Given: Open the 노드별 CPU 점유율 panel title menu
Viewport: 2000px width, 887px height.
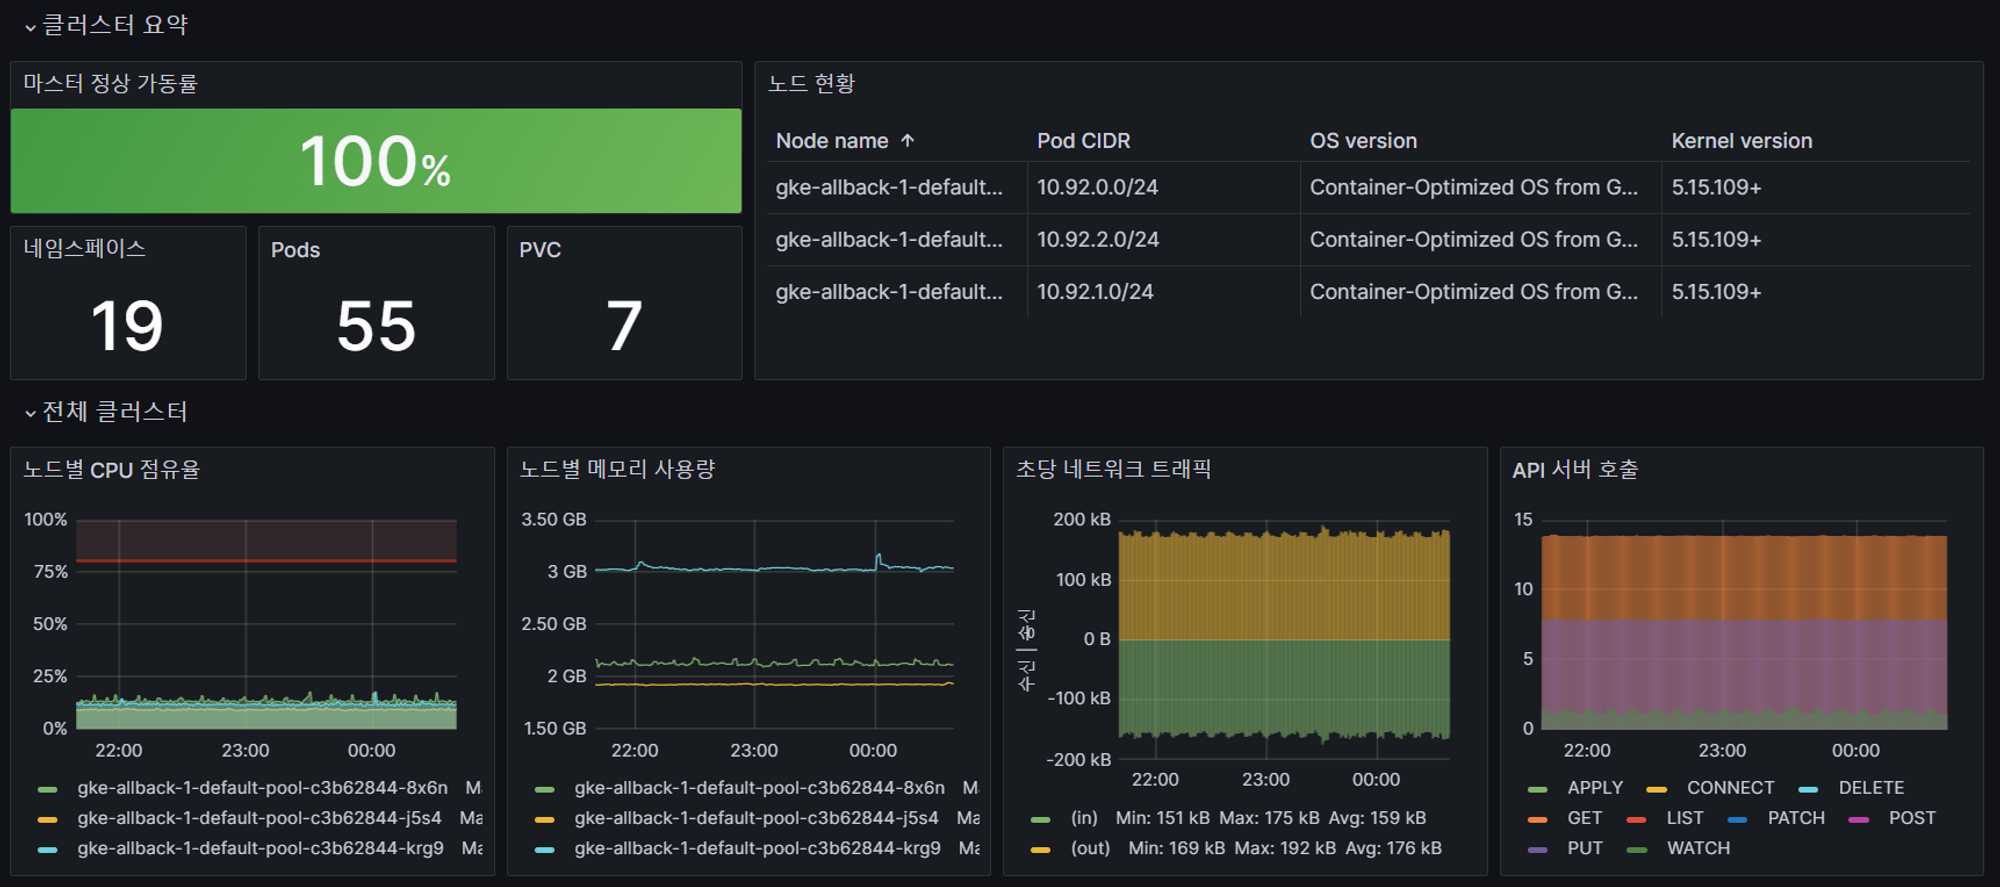Looking at the screenshot, I should [x=111, y=470].
